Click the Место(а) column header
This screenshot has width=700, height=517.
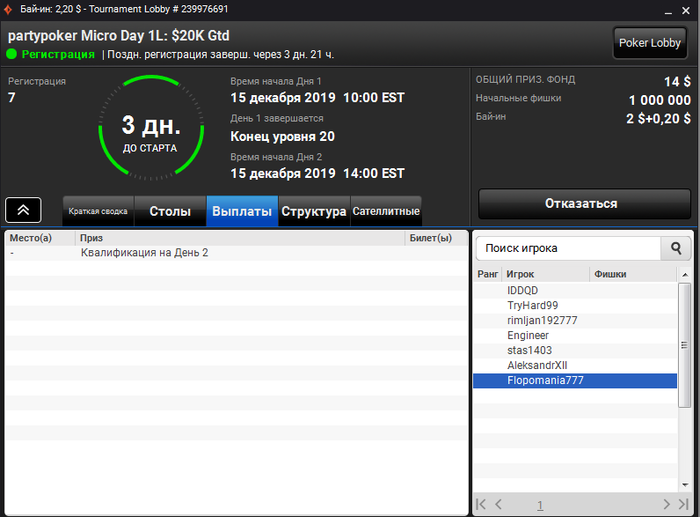[40, 238]
